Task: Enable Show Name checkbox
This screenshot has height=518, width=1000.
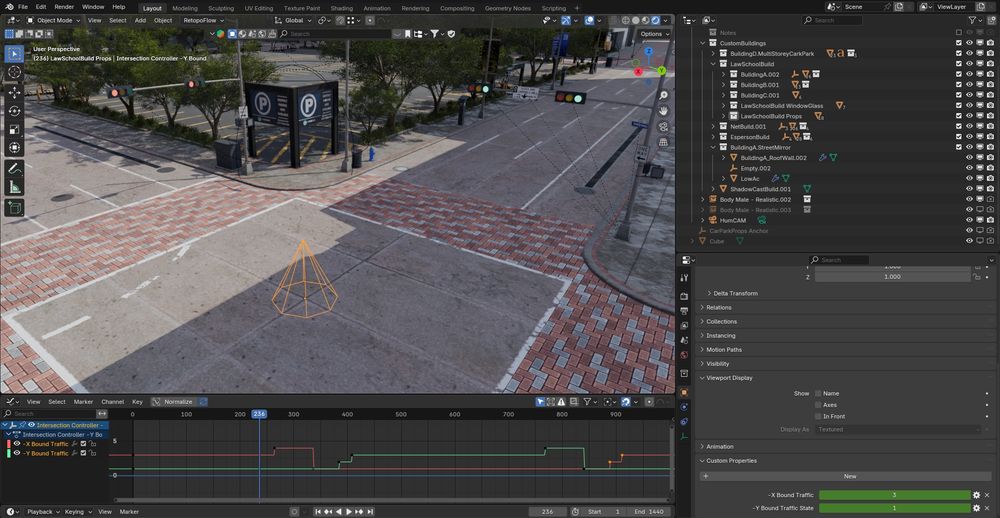Action: [x=818, y=394]
